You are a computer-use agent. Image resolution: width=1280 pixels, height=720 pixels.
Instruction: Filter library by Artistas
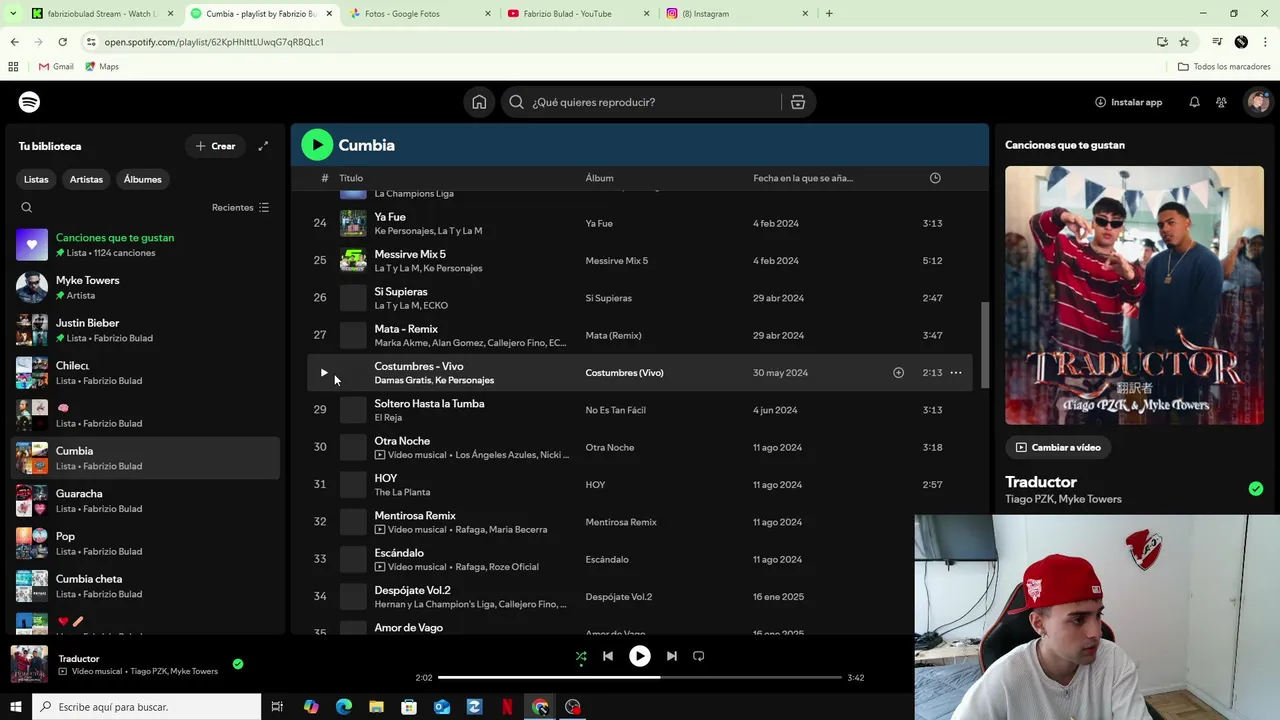point(86,180)
